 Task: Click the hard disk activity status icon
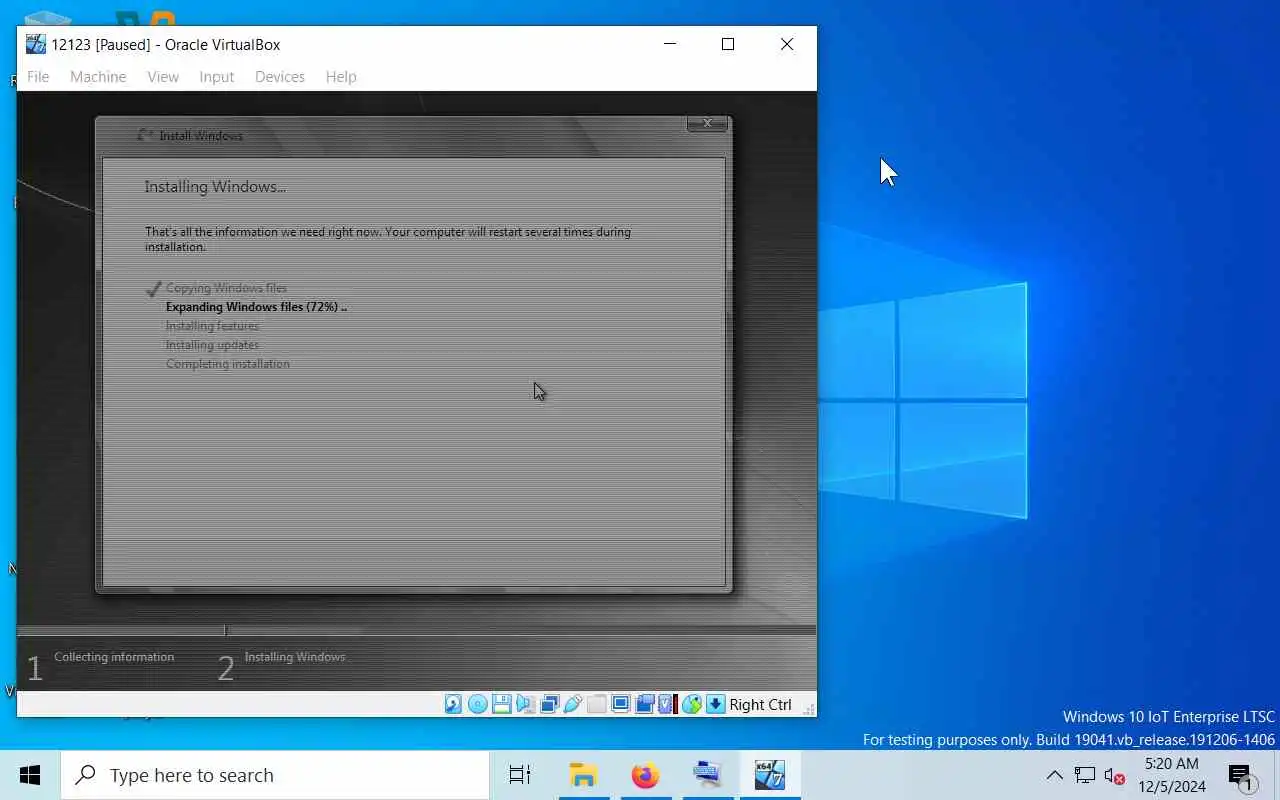[453, 704]
